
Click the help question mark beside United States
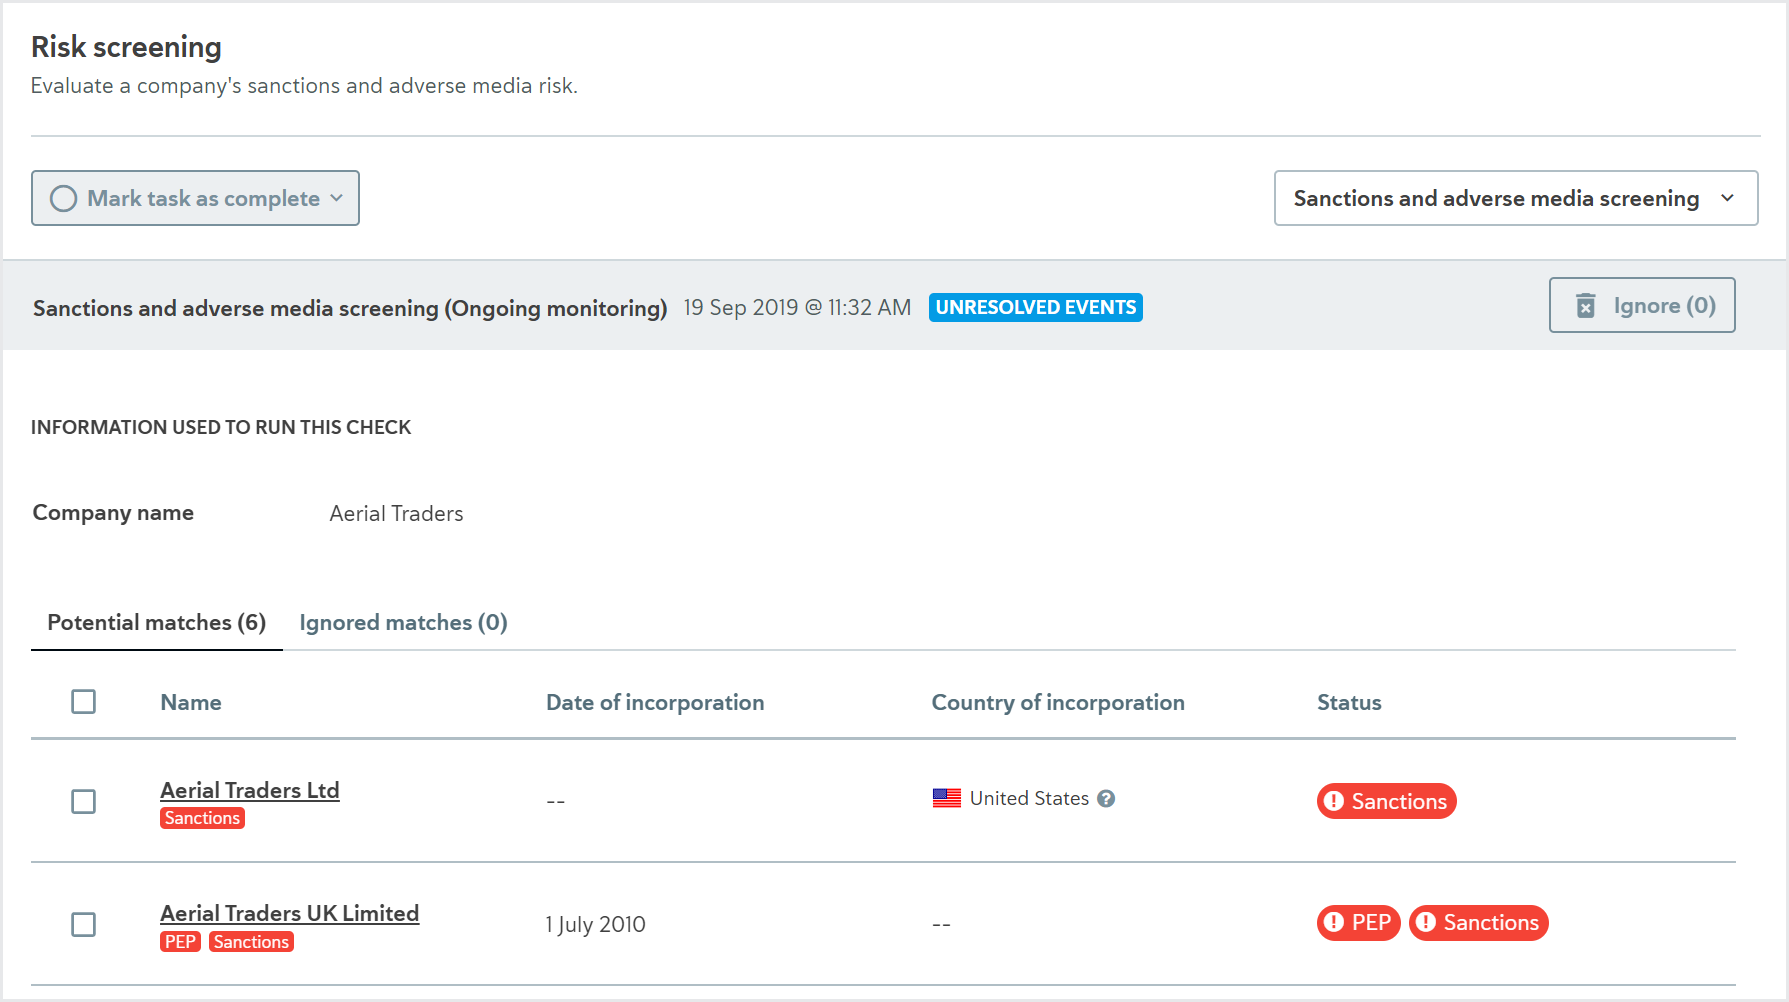tap(1106, 798)
